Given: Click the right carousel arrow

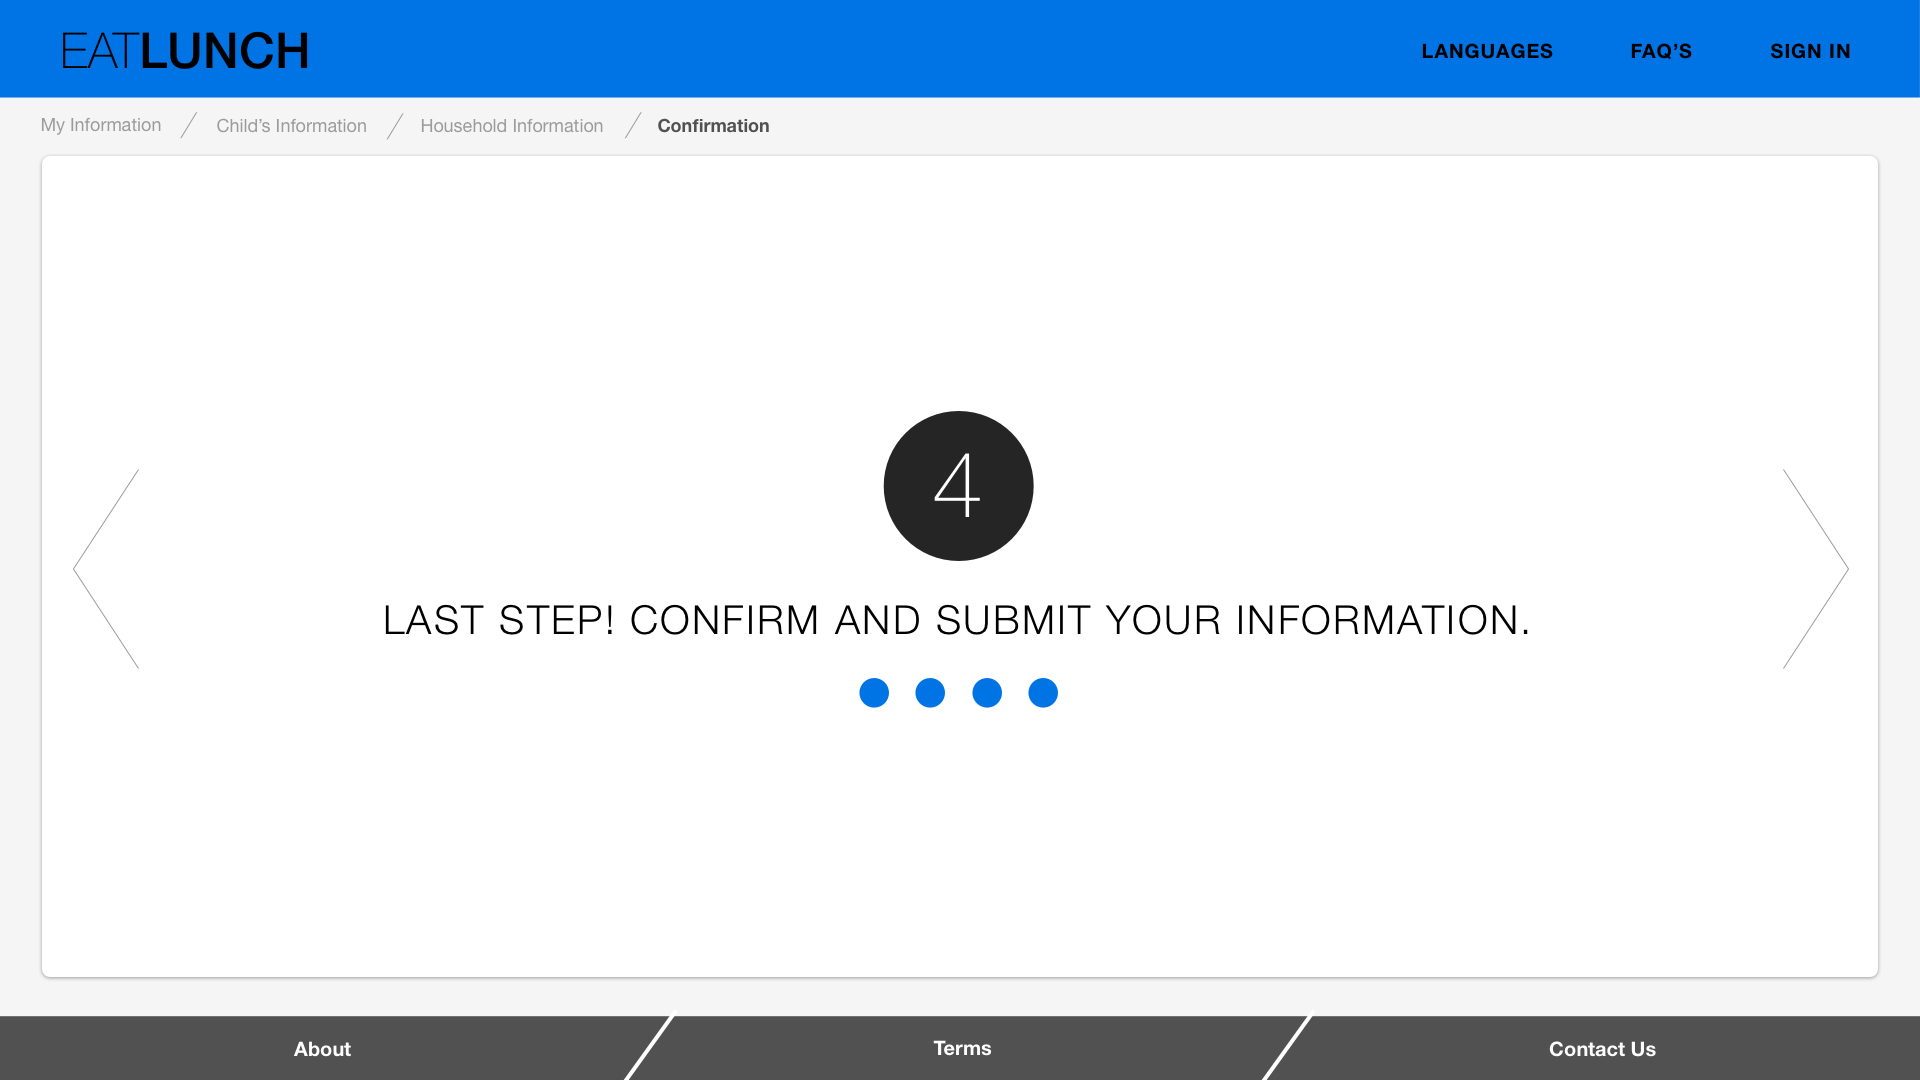Looking at the screenshot, I should pos(1815,569).
